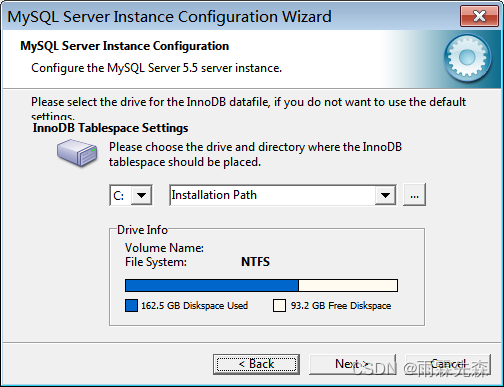Open the C: drive letter dropdown

tap(141, 195)
